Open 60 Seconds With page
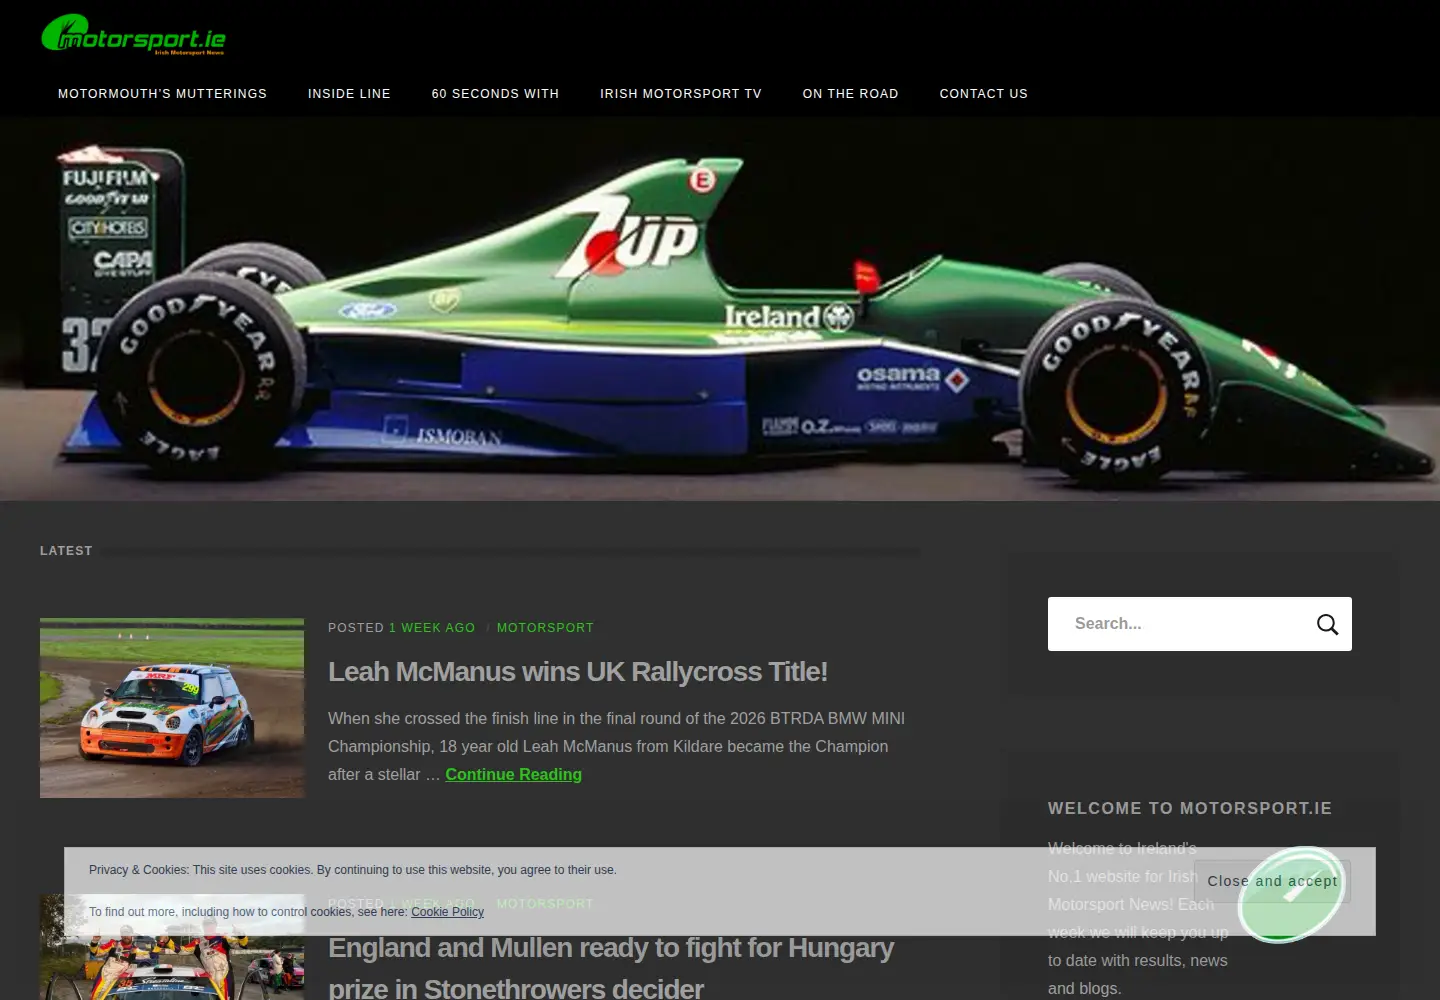1440x1000 pixels. tap(495, 94)
